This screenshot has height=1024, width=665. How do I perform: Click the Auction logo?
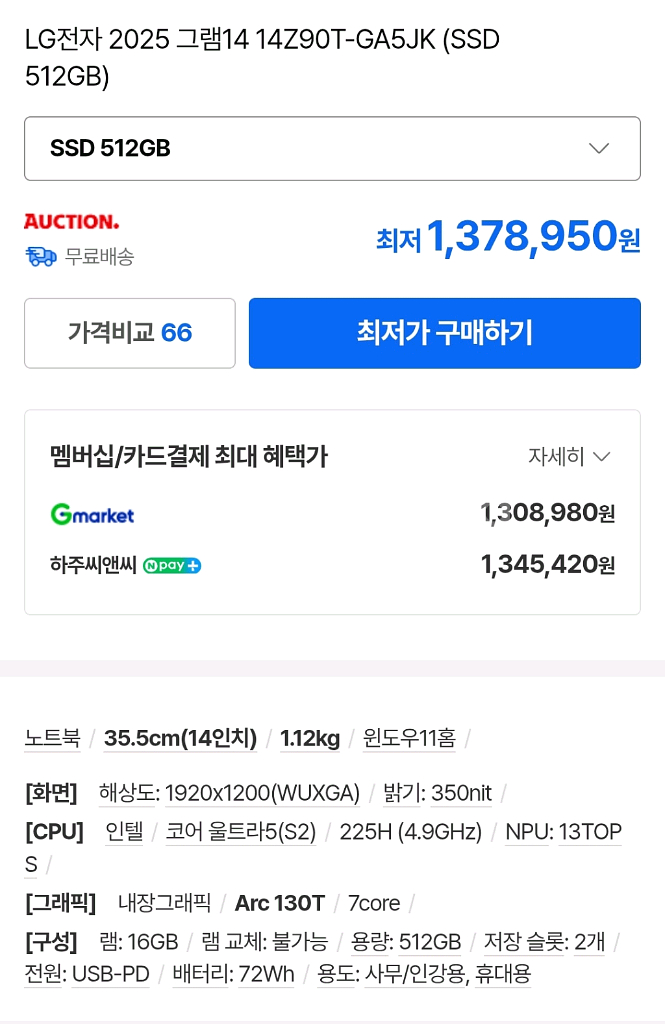pyautogui.click(x=71, y=221)
